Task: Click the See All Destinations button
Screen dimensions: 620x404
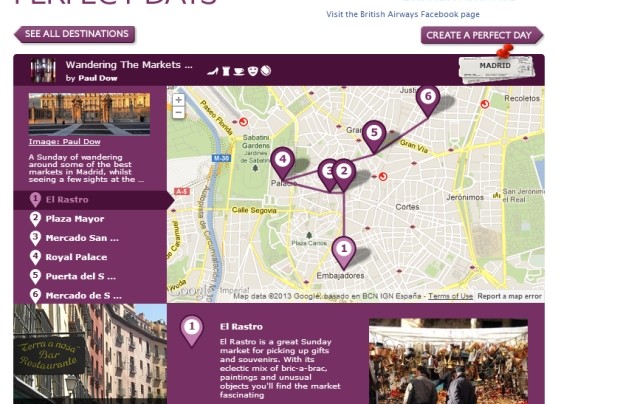Action: [75, 34]
